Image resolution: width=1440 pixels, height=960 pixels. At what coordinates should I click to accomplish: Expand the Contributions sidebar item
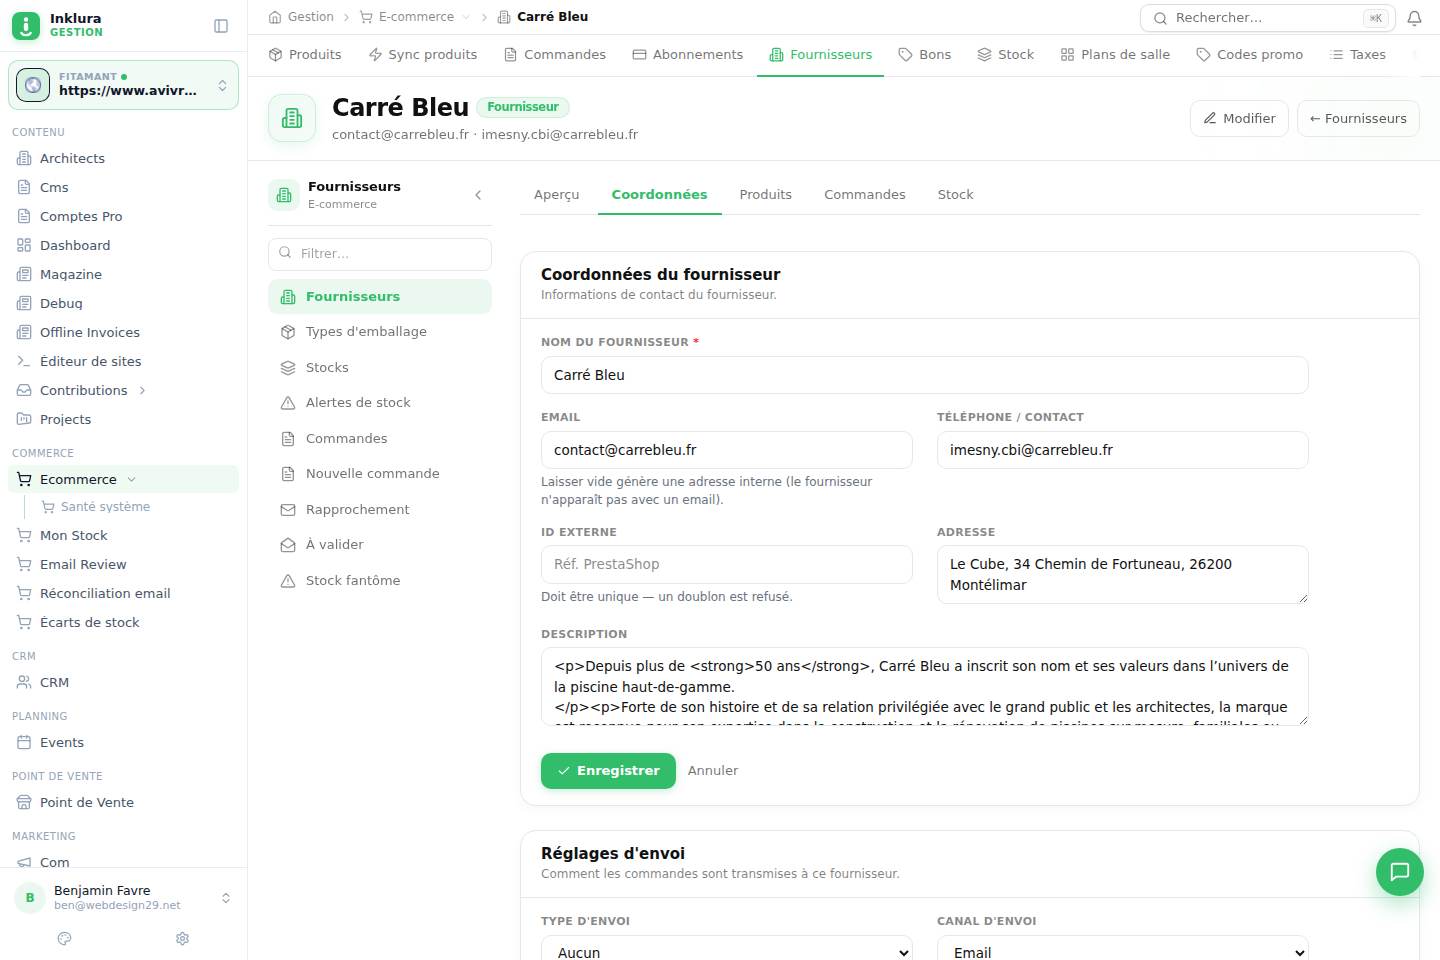click(x=142, y=390)
